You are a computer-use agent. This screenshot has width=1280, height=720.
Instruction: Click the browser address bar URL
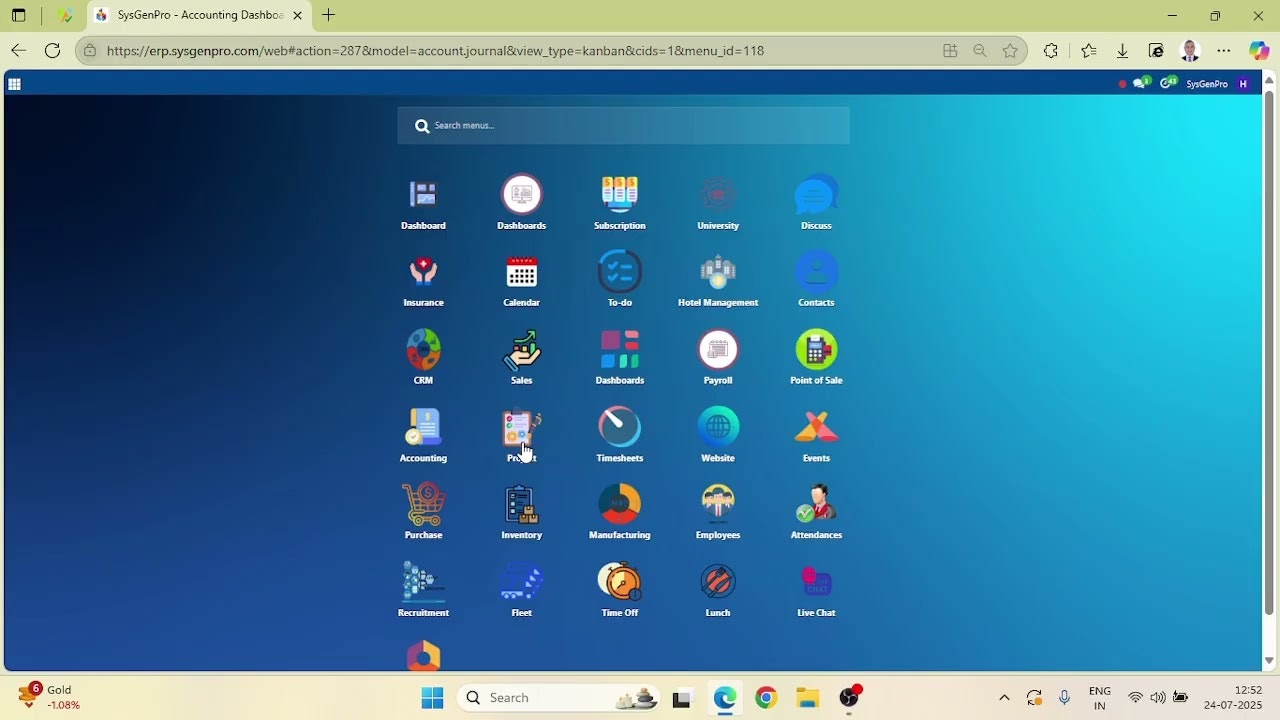[435, 50]
